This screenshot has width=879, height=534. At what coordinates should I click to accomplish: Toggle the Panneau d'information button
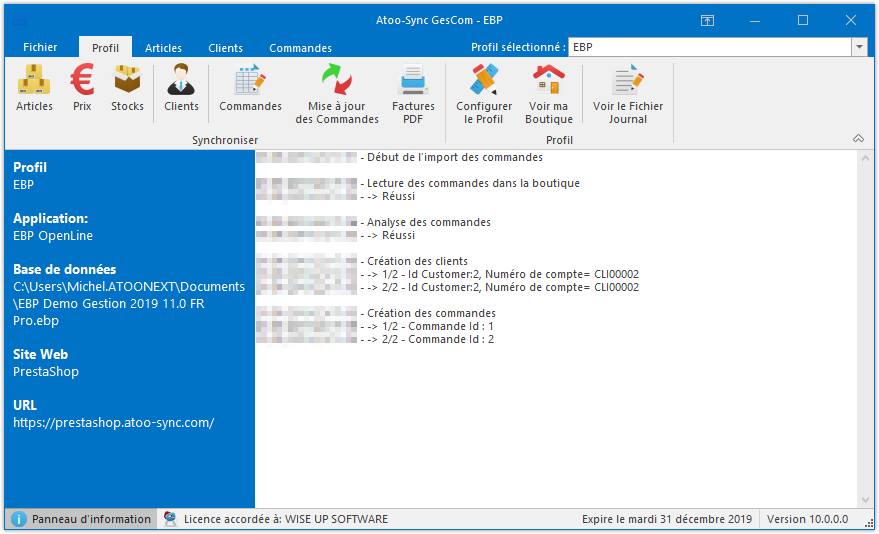pos(82,519)
